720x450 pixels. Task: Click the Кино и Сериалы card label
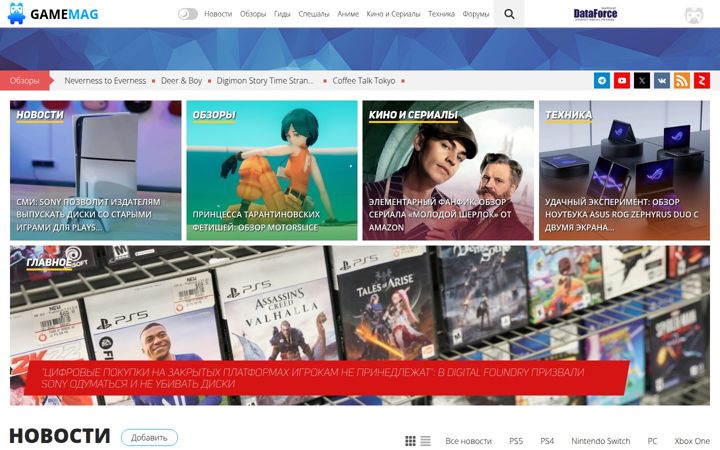coord(413,115)
